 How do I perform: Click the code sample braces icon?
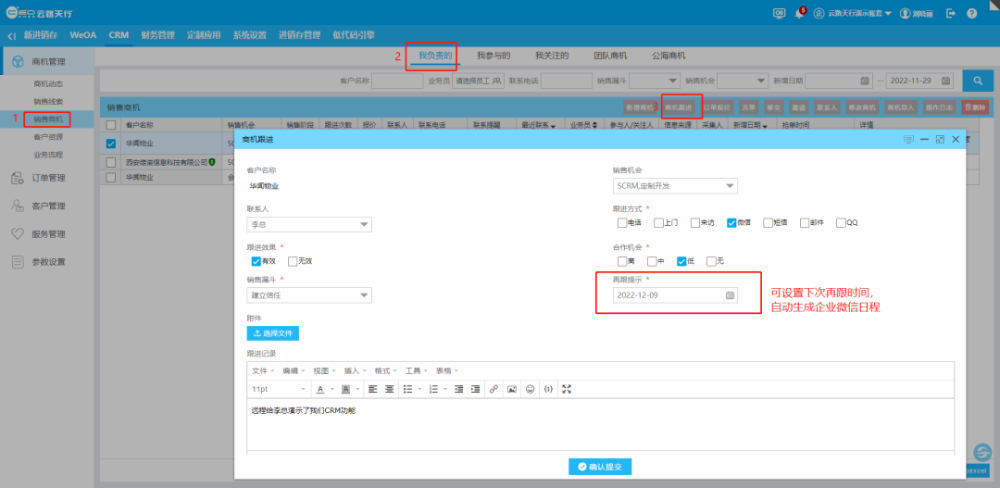(x=548, y=389)
